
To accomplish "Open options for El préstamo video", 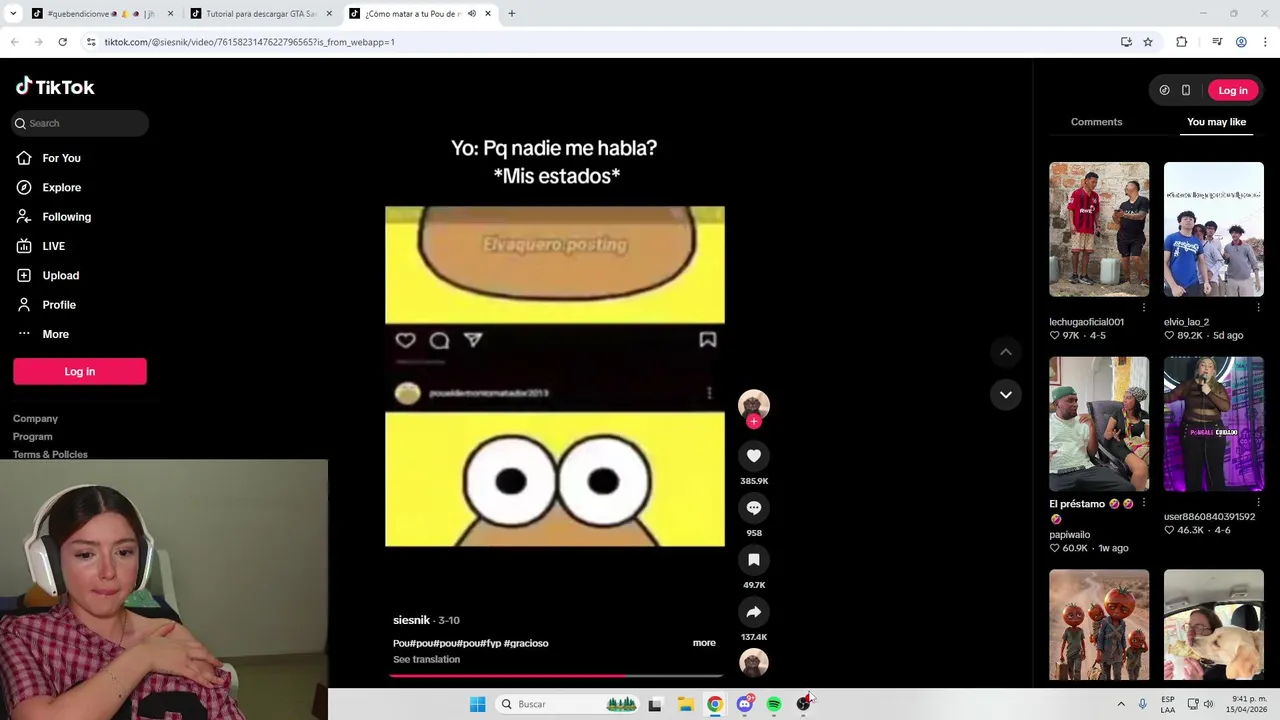I will pyautogui.click(x=1144, y=503).
